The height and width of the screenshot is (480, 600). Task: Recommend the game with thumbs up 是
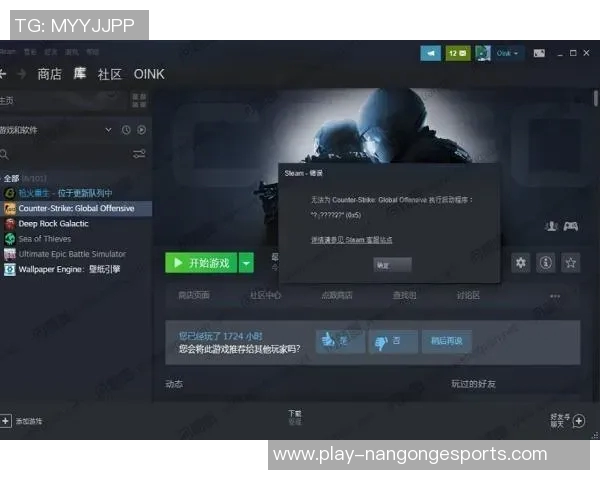(x=340, y=341)
